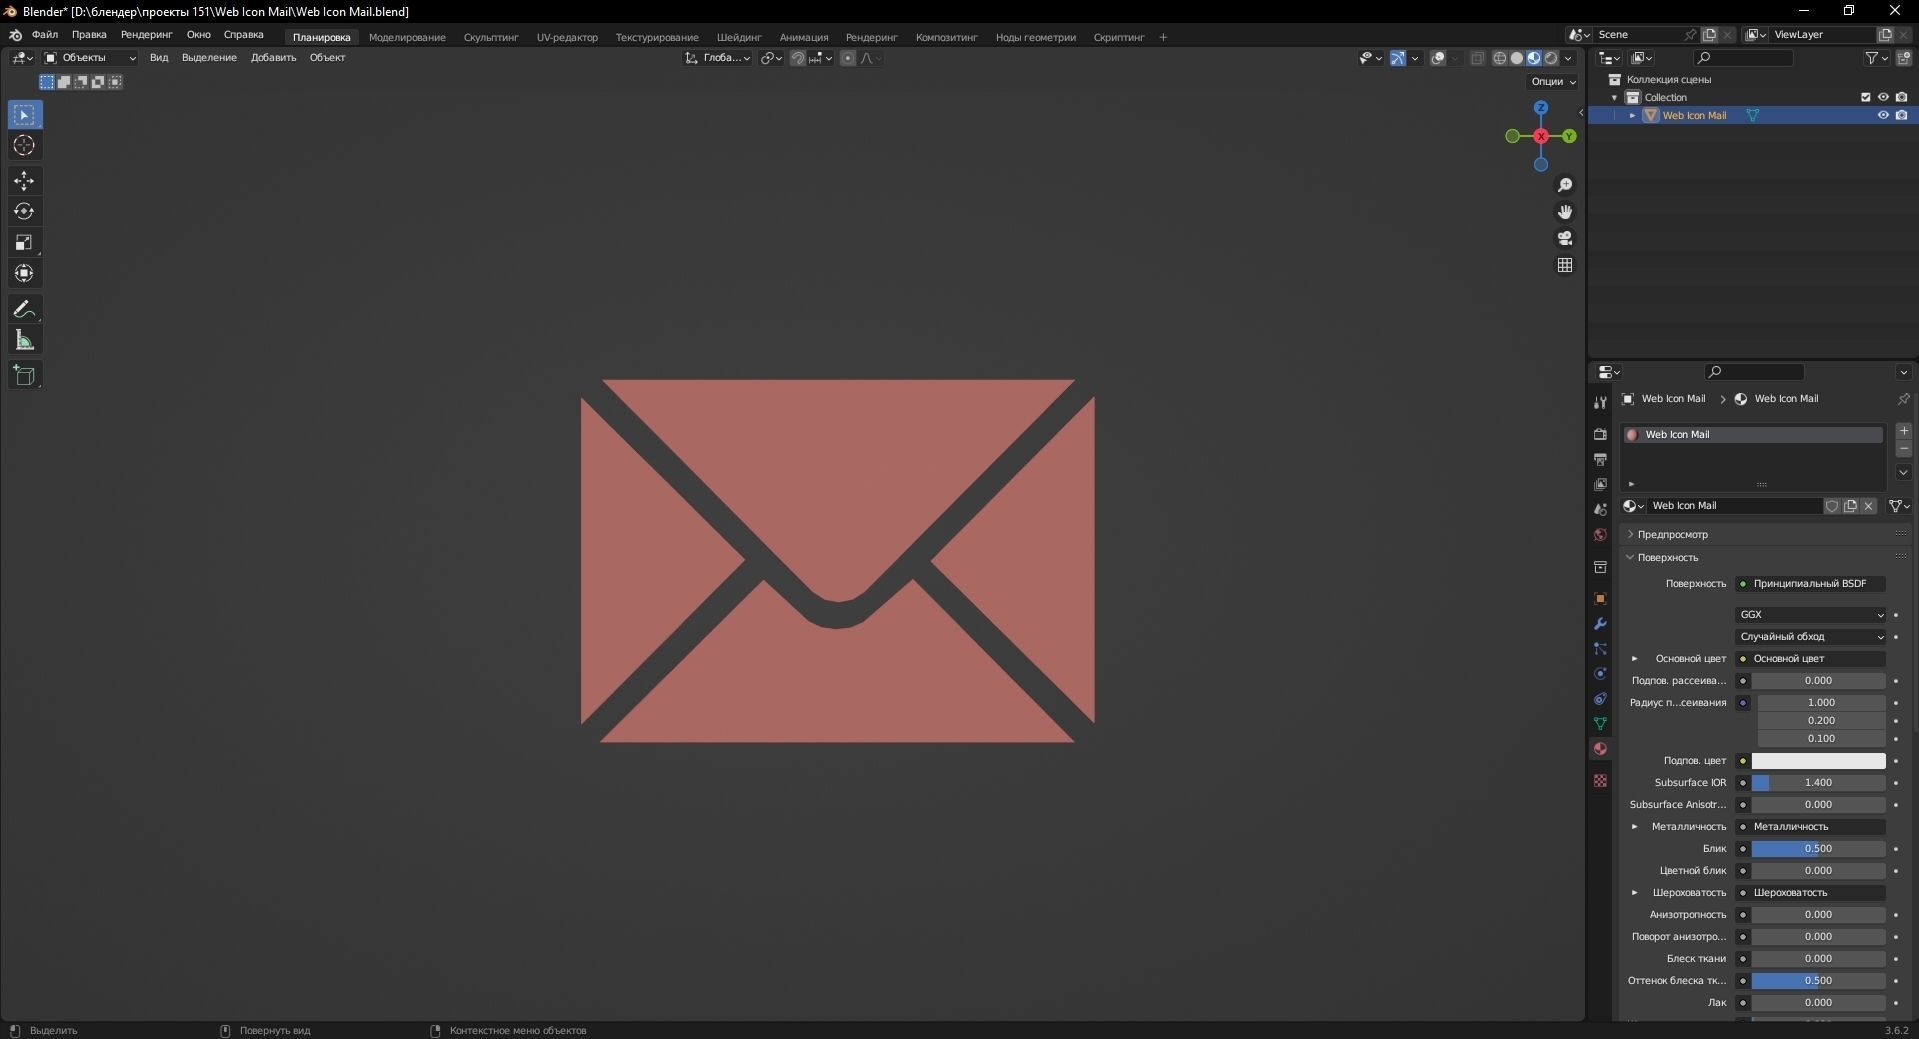Enable wireframe viewport shading
The width and height of the screenshot is (1919, 1039).
click(1499, 58)
